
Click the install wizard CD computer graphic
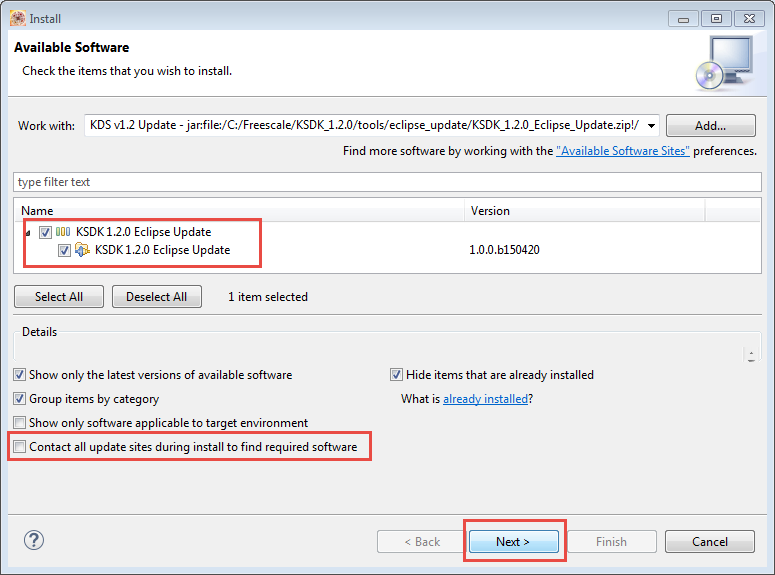click(x=722, y=61)
